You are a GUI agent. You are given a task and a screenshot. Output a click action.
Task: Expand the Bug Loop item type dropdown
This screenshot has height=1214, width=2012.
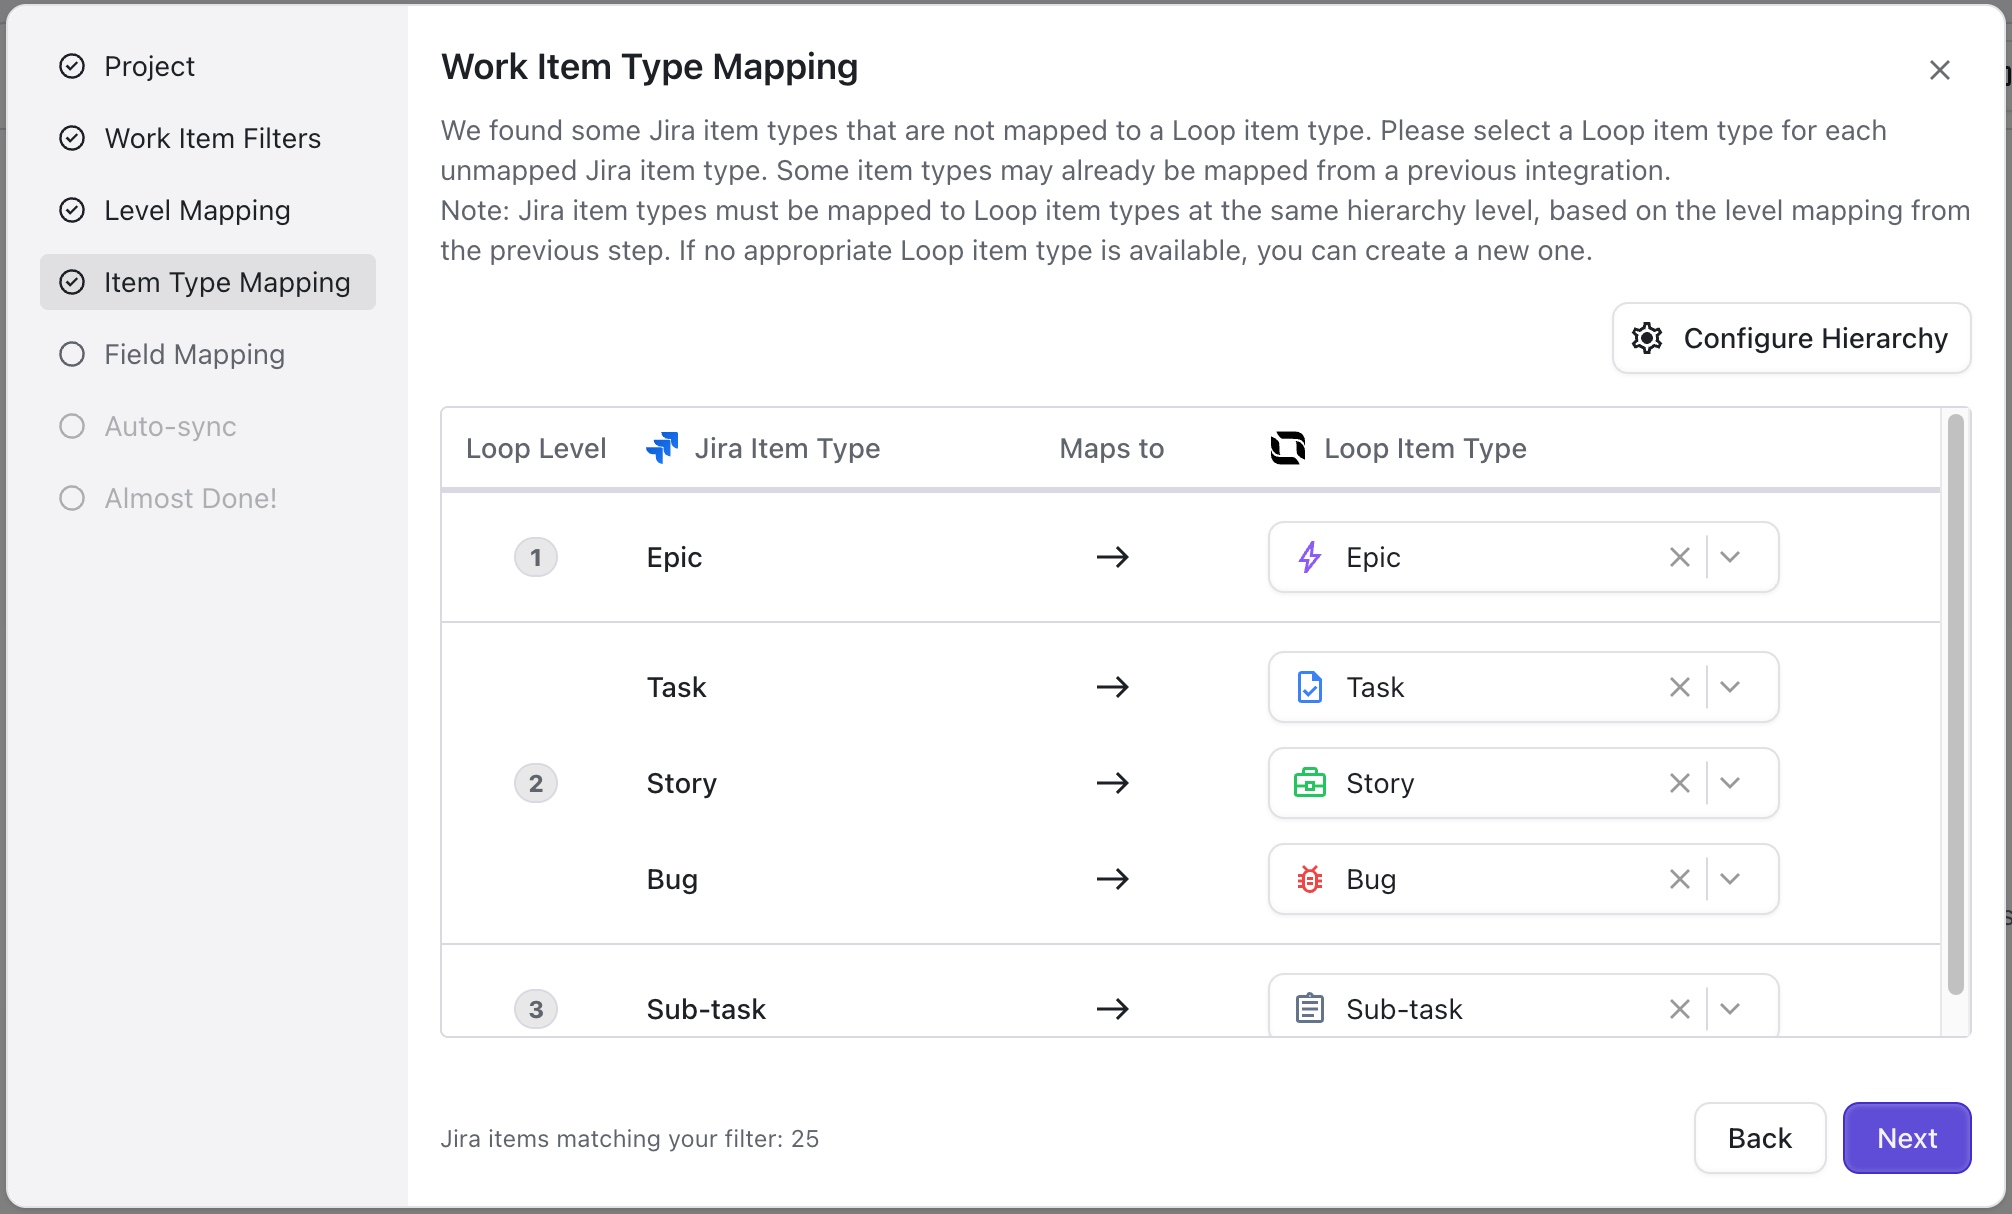click(x=1731, y=879)
